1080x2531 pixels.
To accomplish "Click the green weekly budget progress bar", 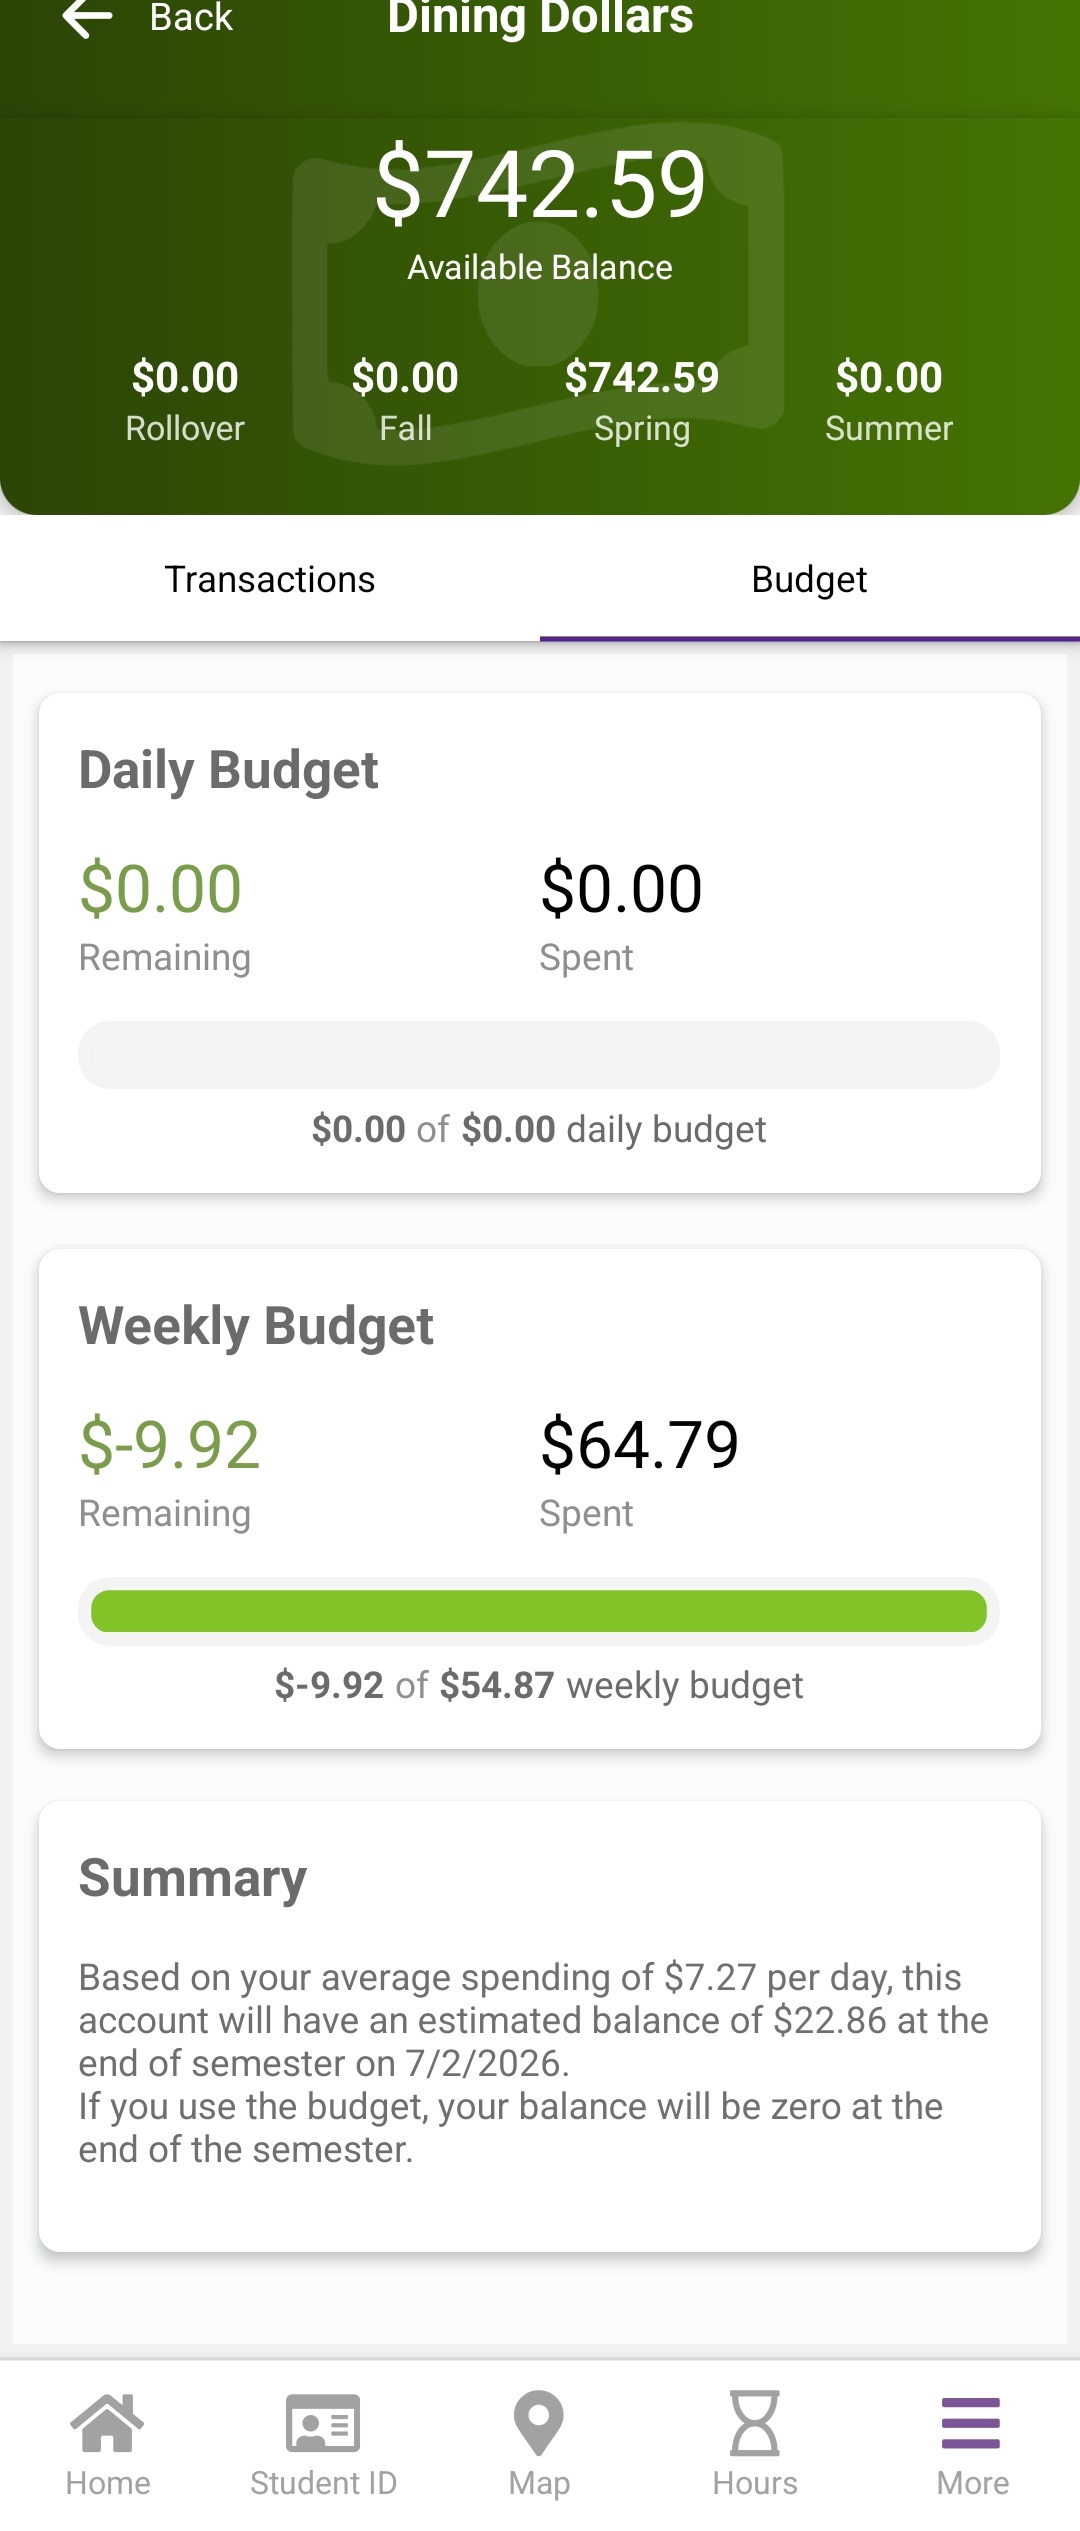I will point(539,1611).
